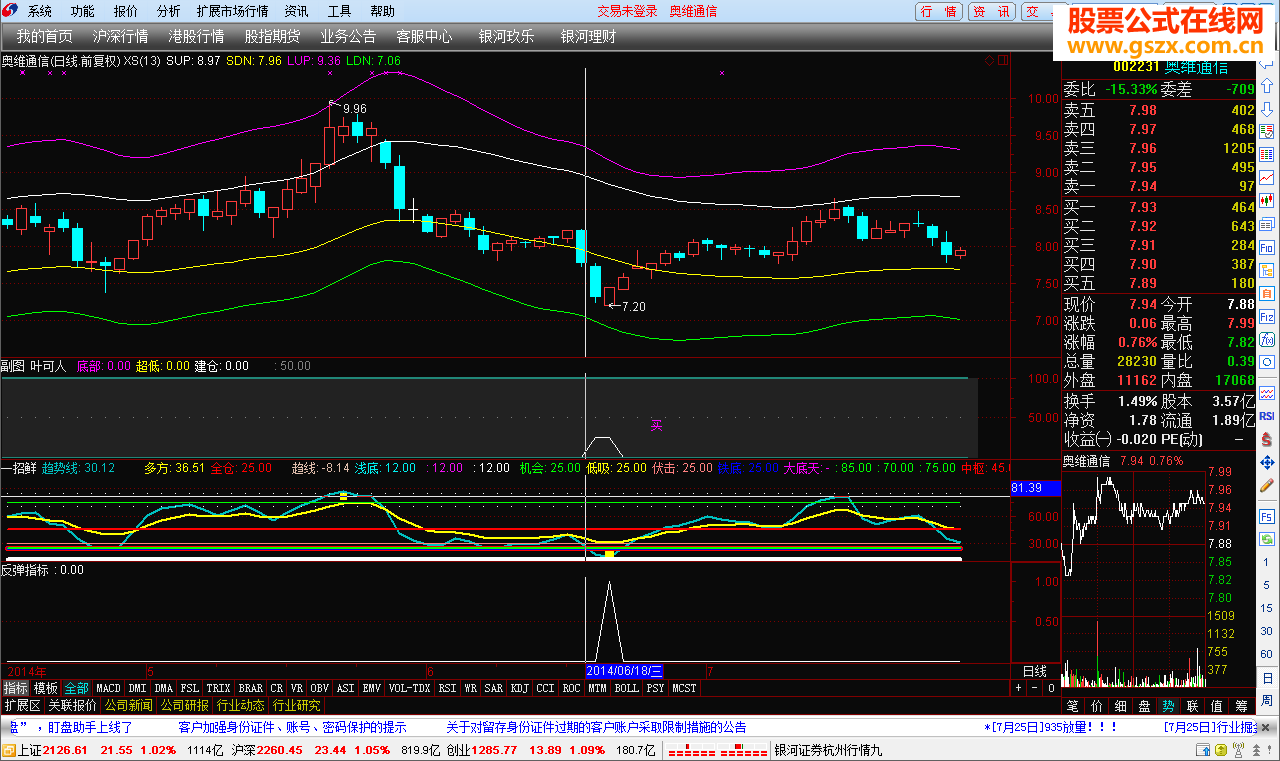Select 筹 tab in the quote panel
The width and height of the screenshot is (1280, 761).
click(1241, 706)
